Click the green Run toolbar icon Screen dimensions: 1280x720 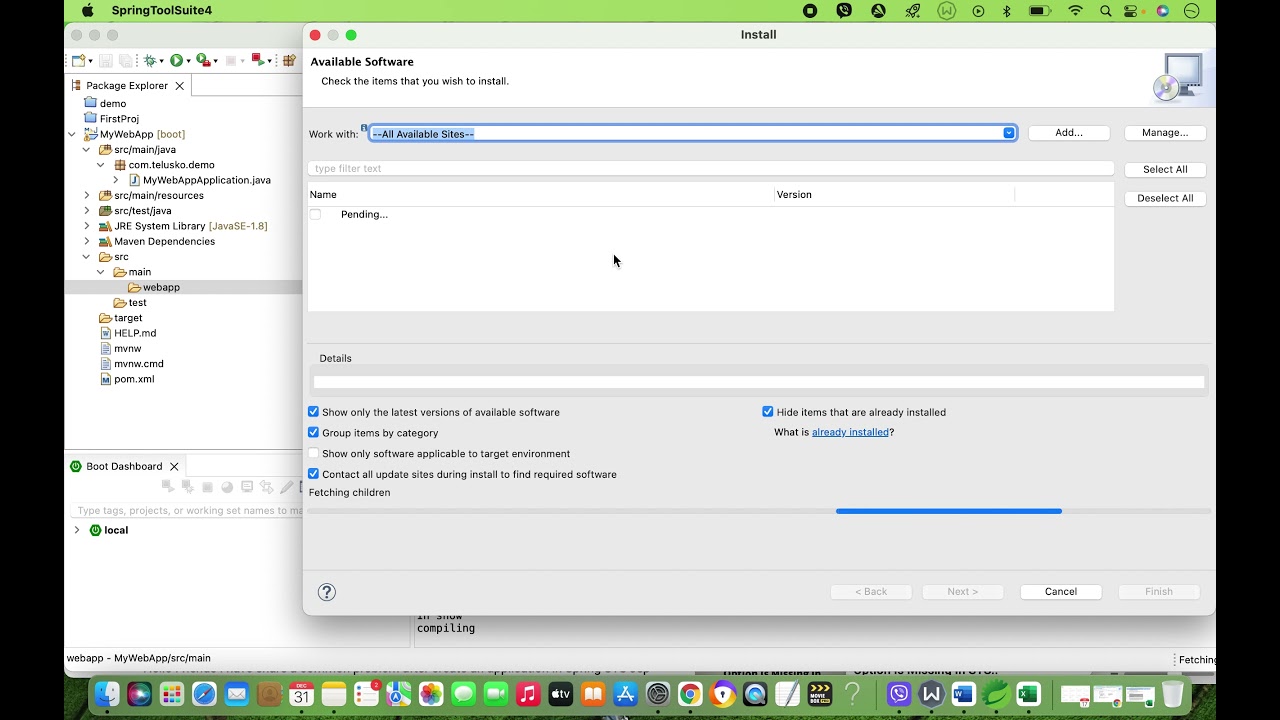(x=176, y=61)
